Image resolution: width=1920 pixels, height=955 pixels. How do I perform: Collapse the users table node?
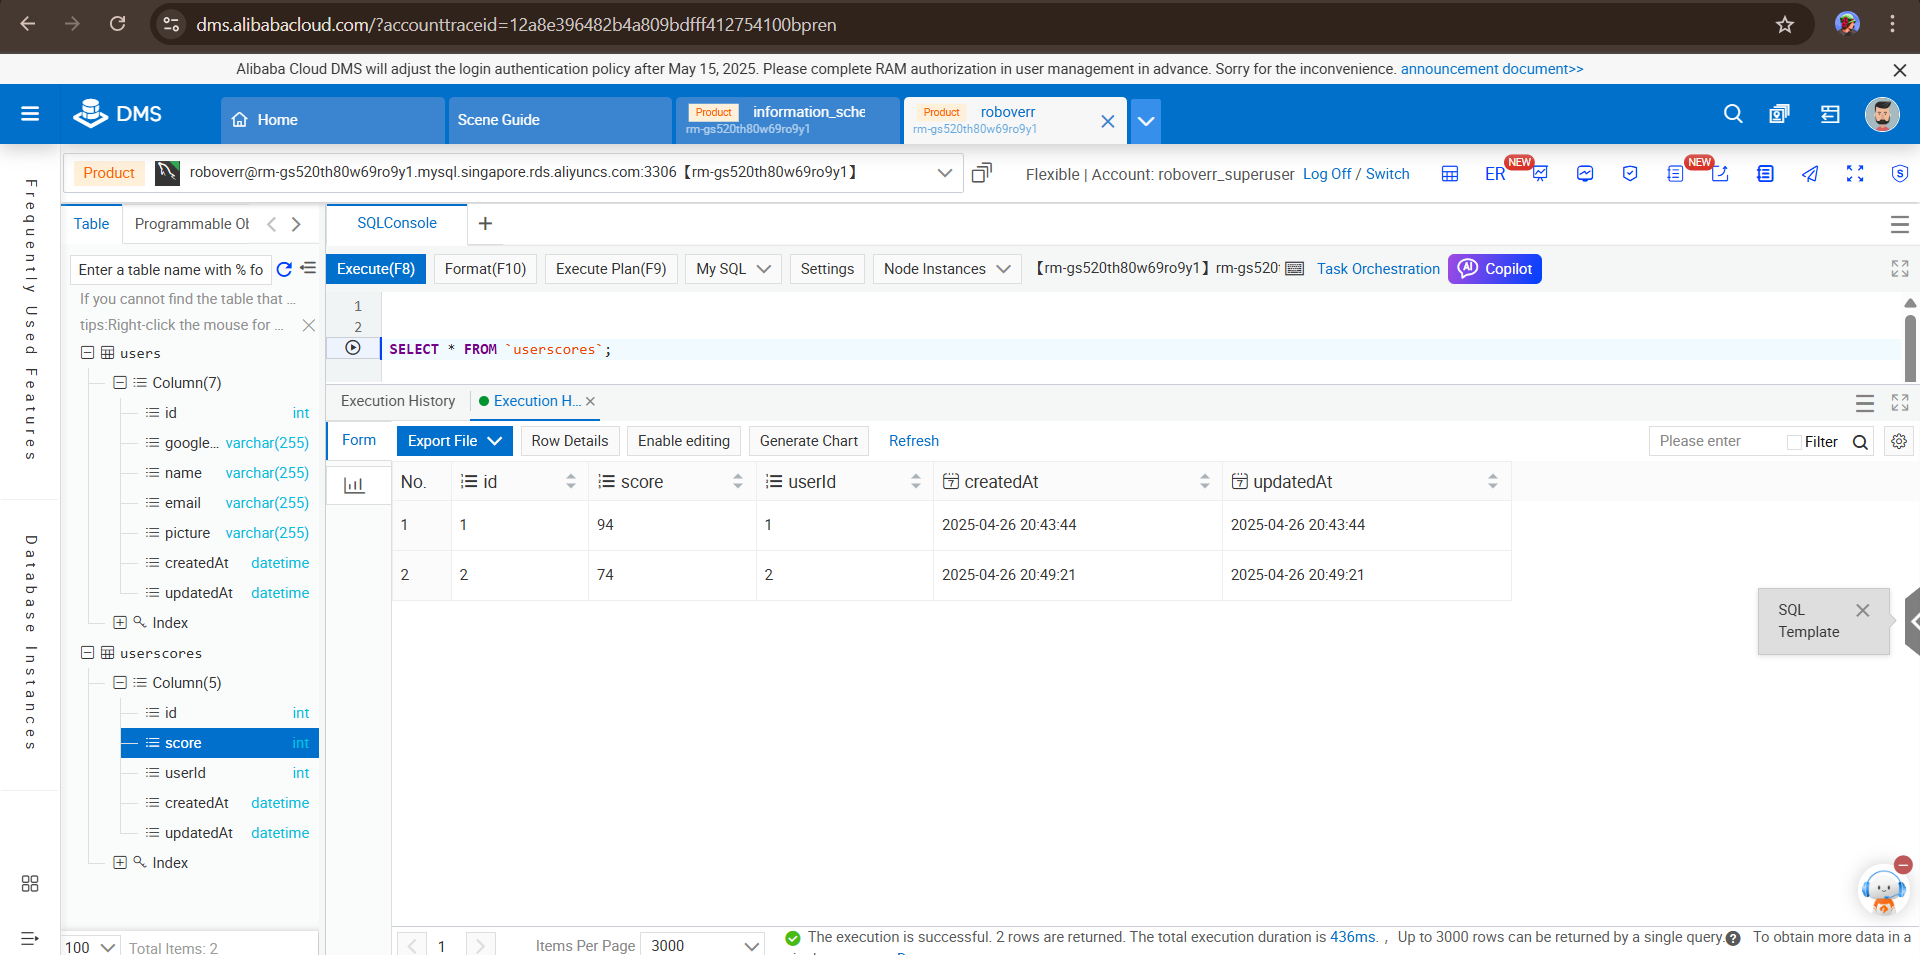[x=87, y=352]
